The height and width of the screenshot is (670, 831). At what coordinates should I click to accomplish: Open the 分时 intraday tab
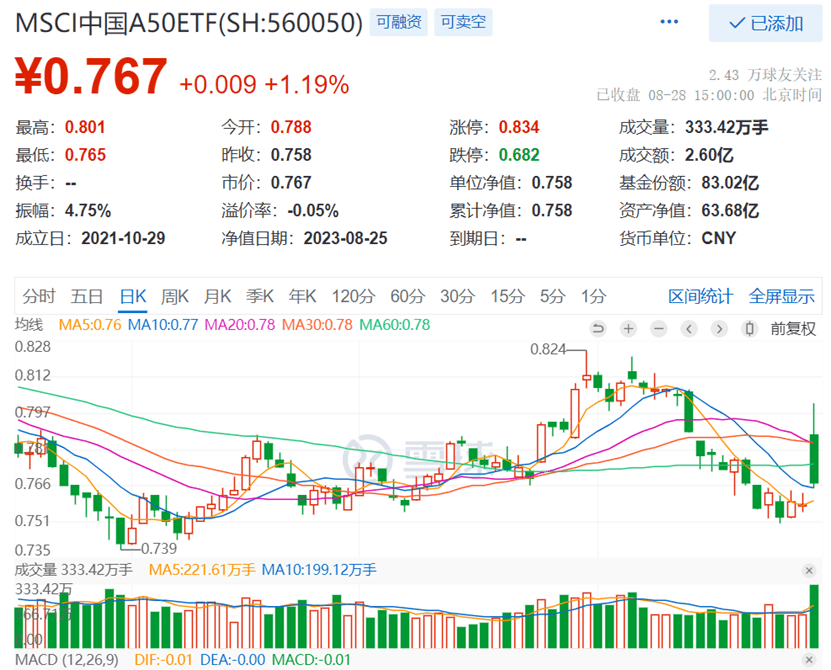point(38,297)
